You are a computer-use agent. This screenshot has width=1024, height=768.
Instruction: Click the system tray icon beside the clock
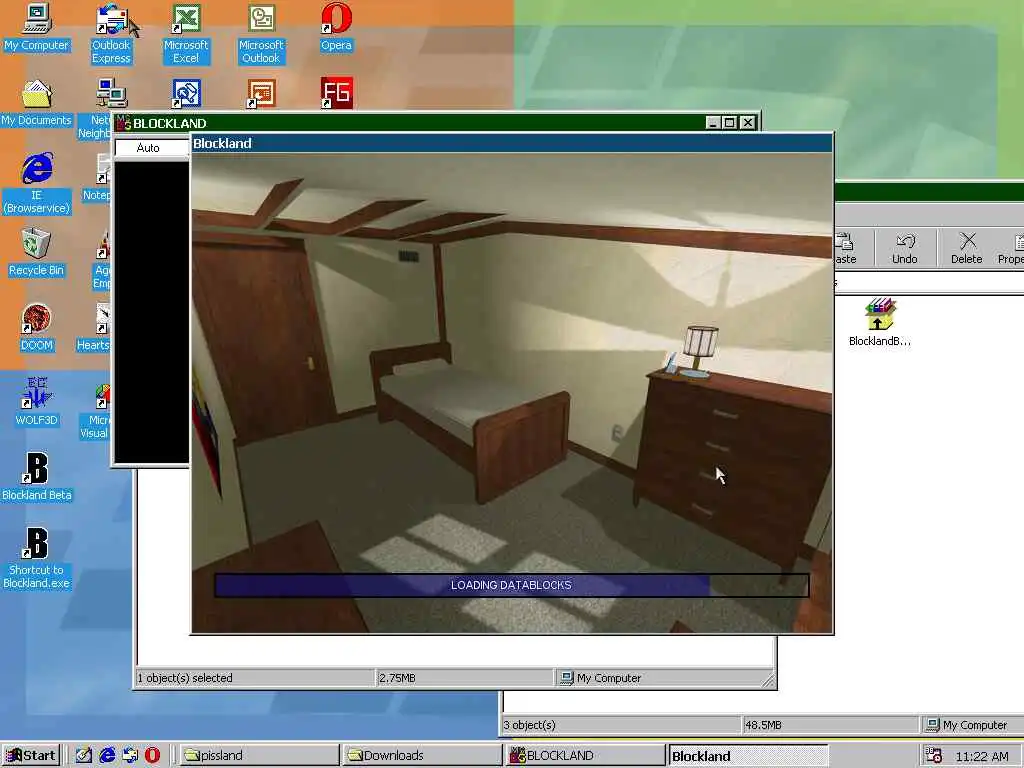coord(934,756)
